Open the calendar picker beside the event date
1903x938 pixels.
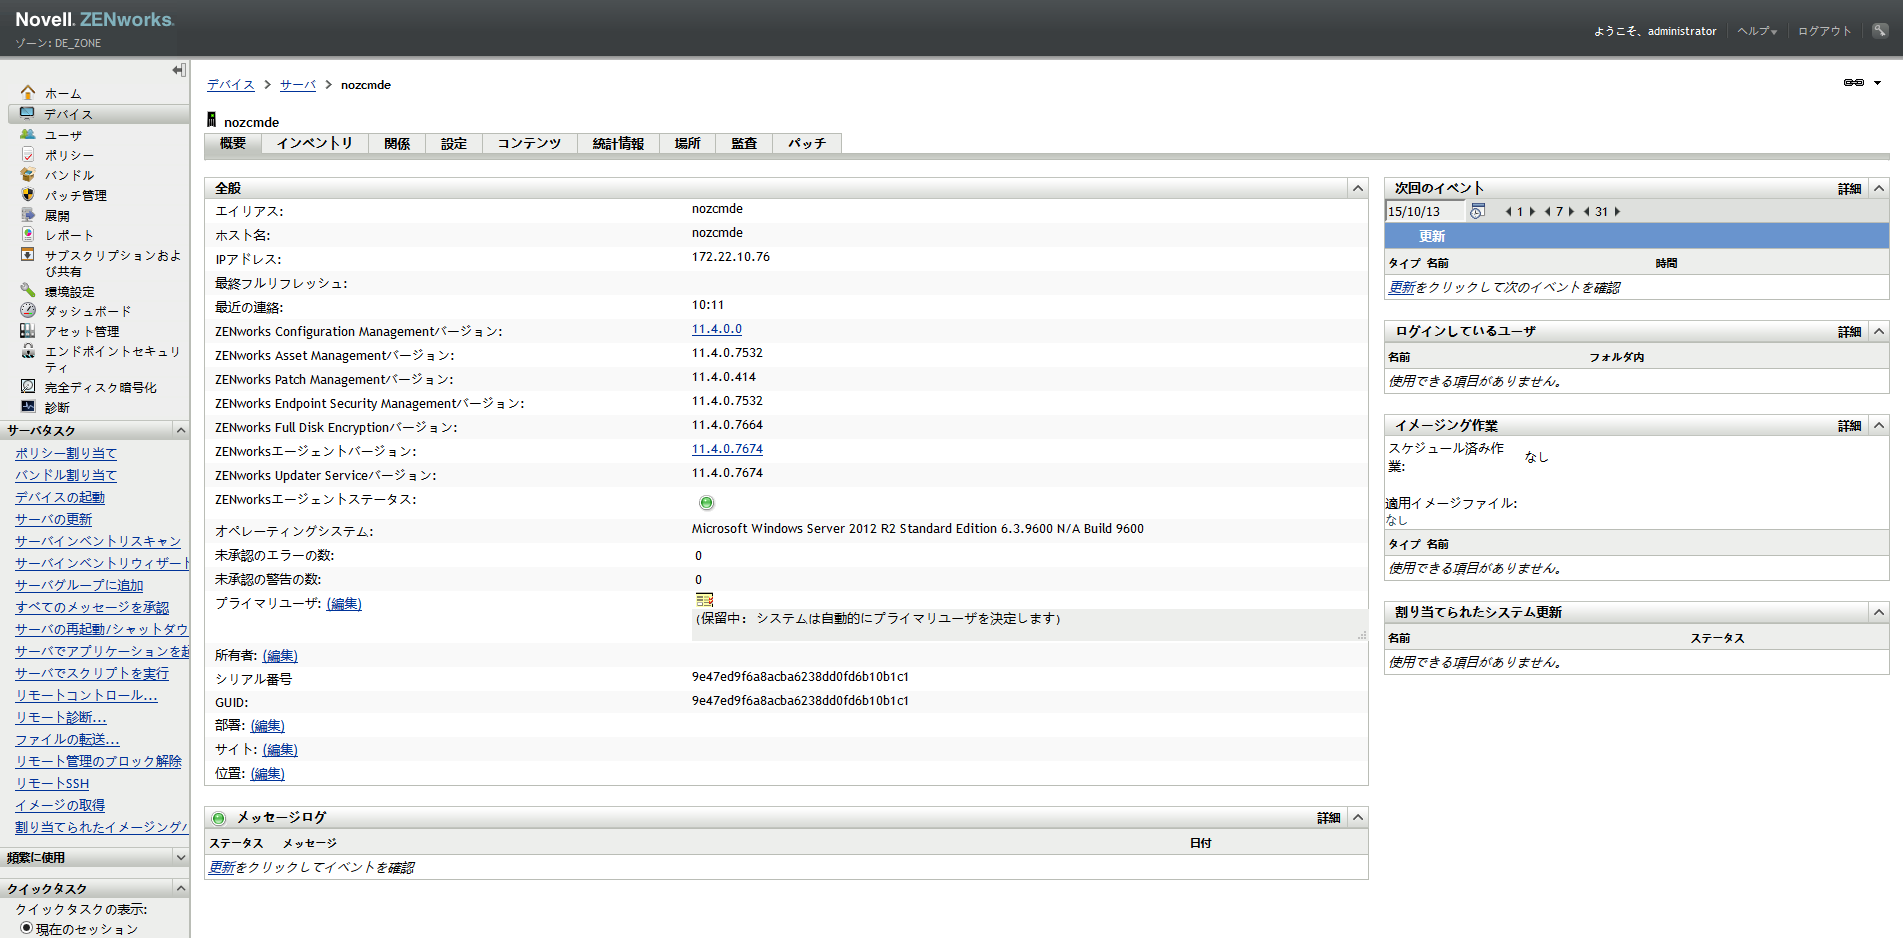click(1477, 211)
